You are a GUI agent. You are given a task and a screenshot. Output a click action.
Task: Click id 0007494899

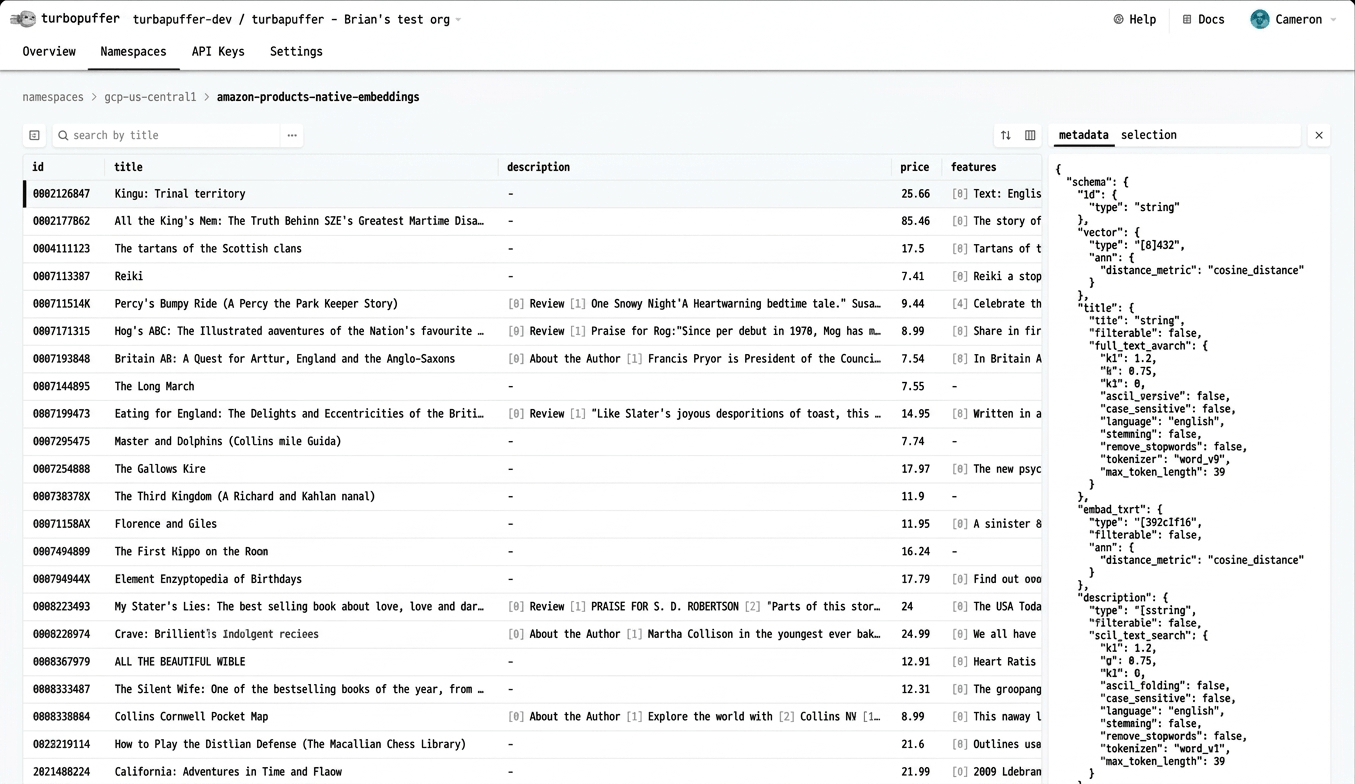coord(61,552)
